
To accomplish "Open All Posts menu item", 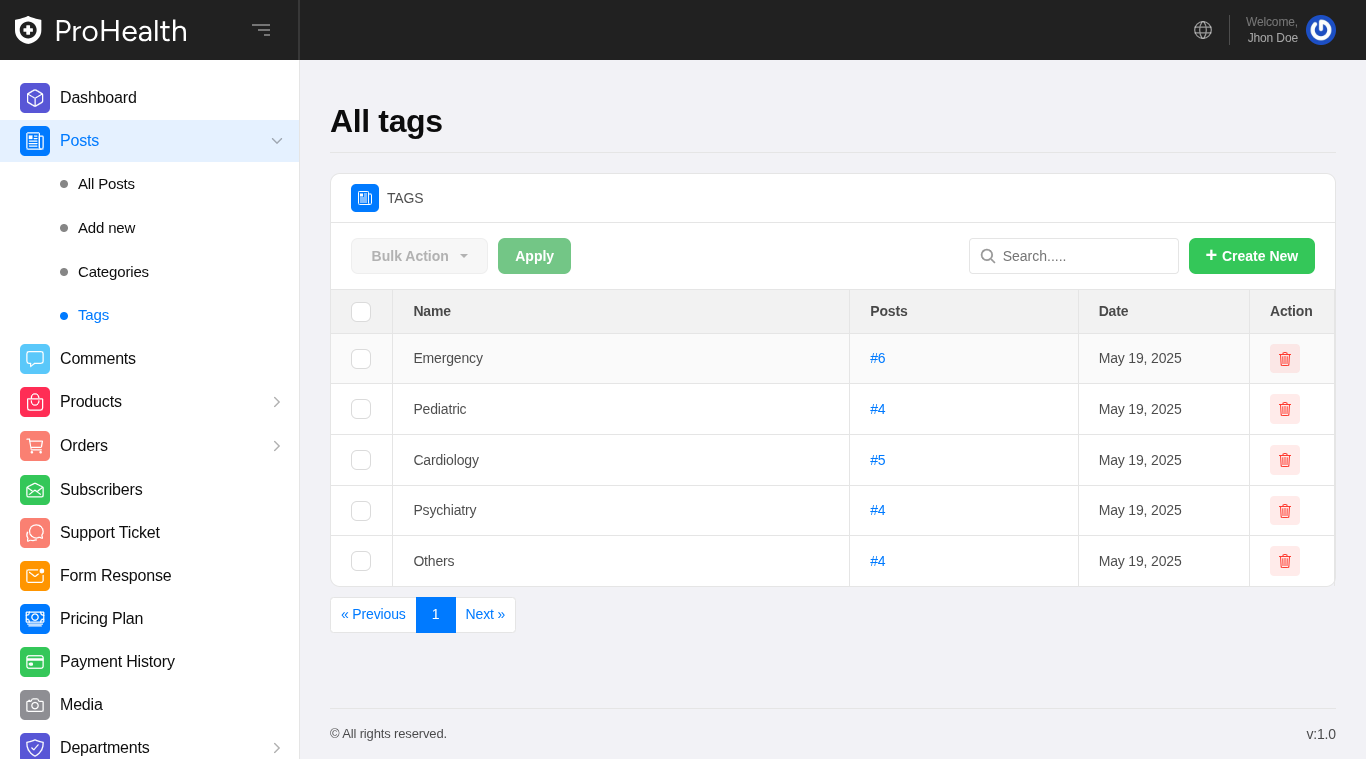I will point(106,184).
